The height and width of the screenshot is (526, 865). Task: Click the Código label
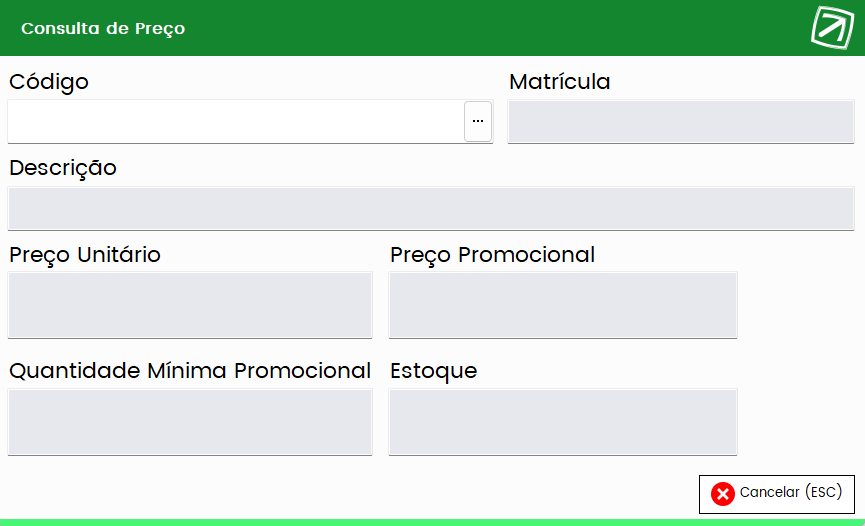click(49, 82)
